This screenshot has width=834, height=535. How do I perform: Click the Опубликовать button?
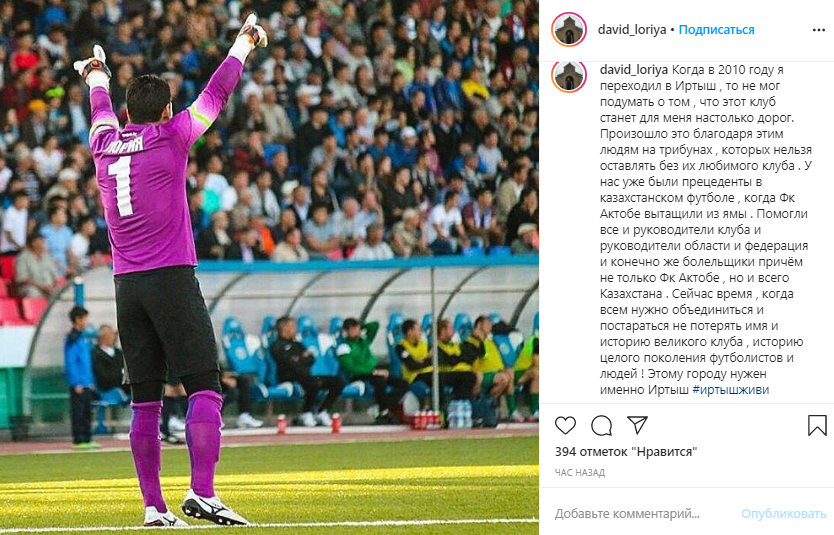pyautogui.click(x=783, y=514)
